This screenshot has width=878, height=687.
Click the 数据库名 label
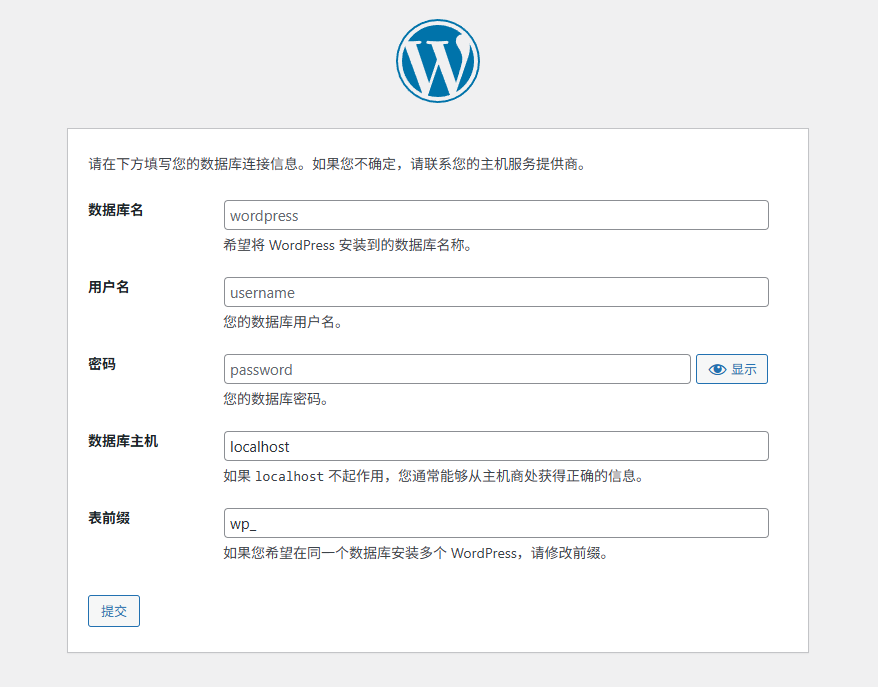(116, 210)
